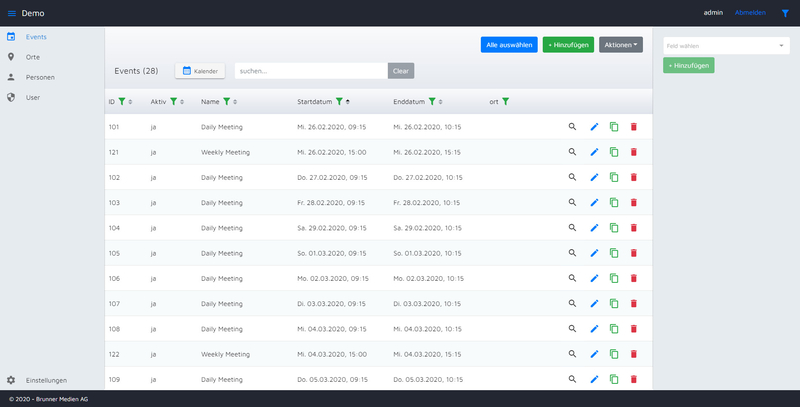Open the Aktionen dropdown
The height and width of the screenshot is (407, 800).
(x=620, y=45)
